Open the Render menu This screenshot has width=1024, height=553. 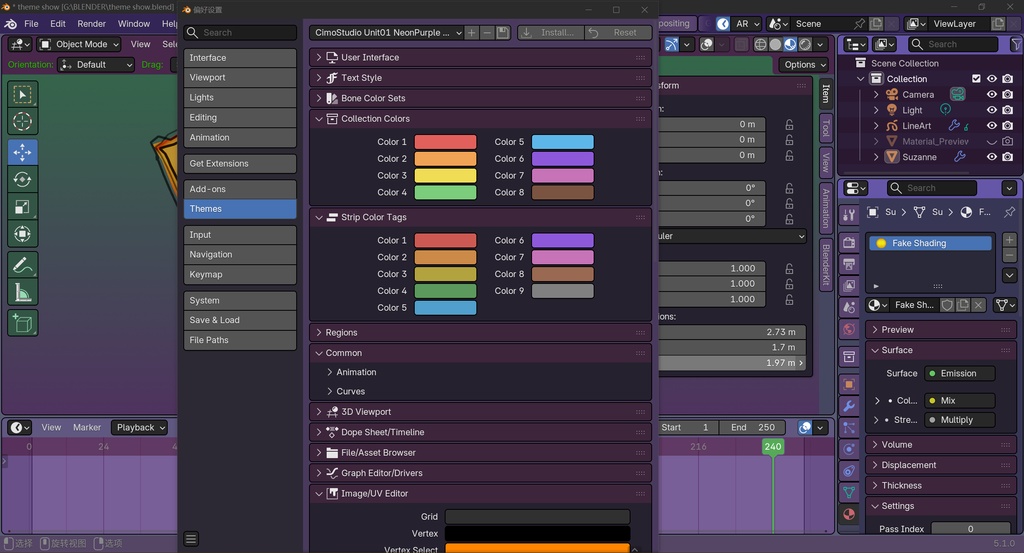click(x=91, y=24)
